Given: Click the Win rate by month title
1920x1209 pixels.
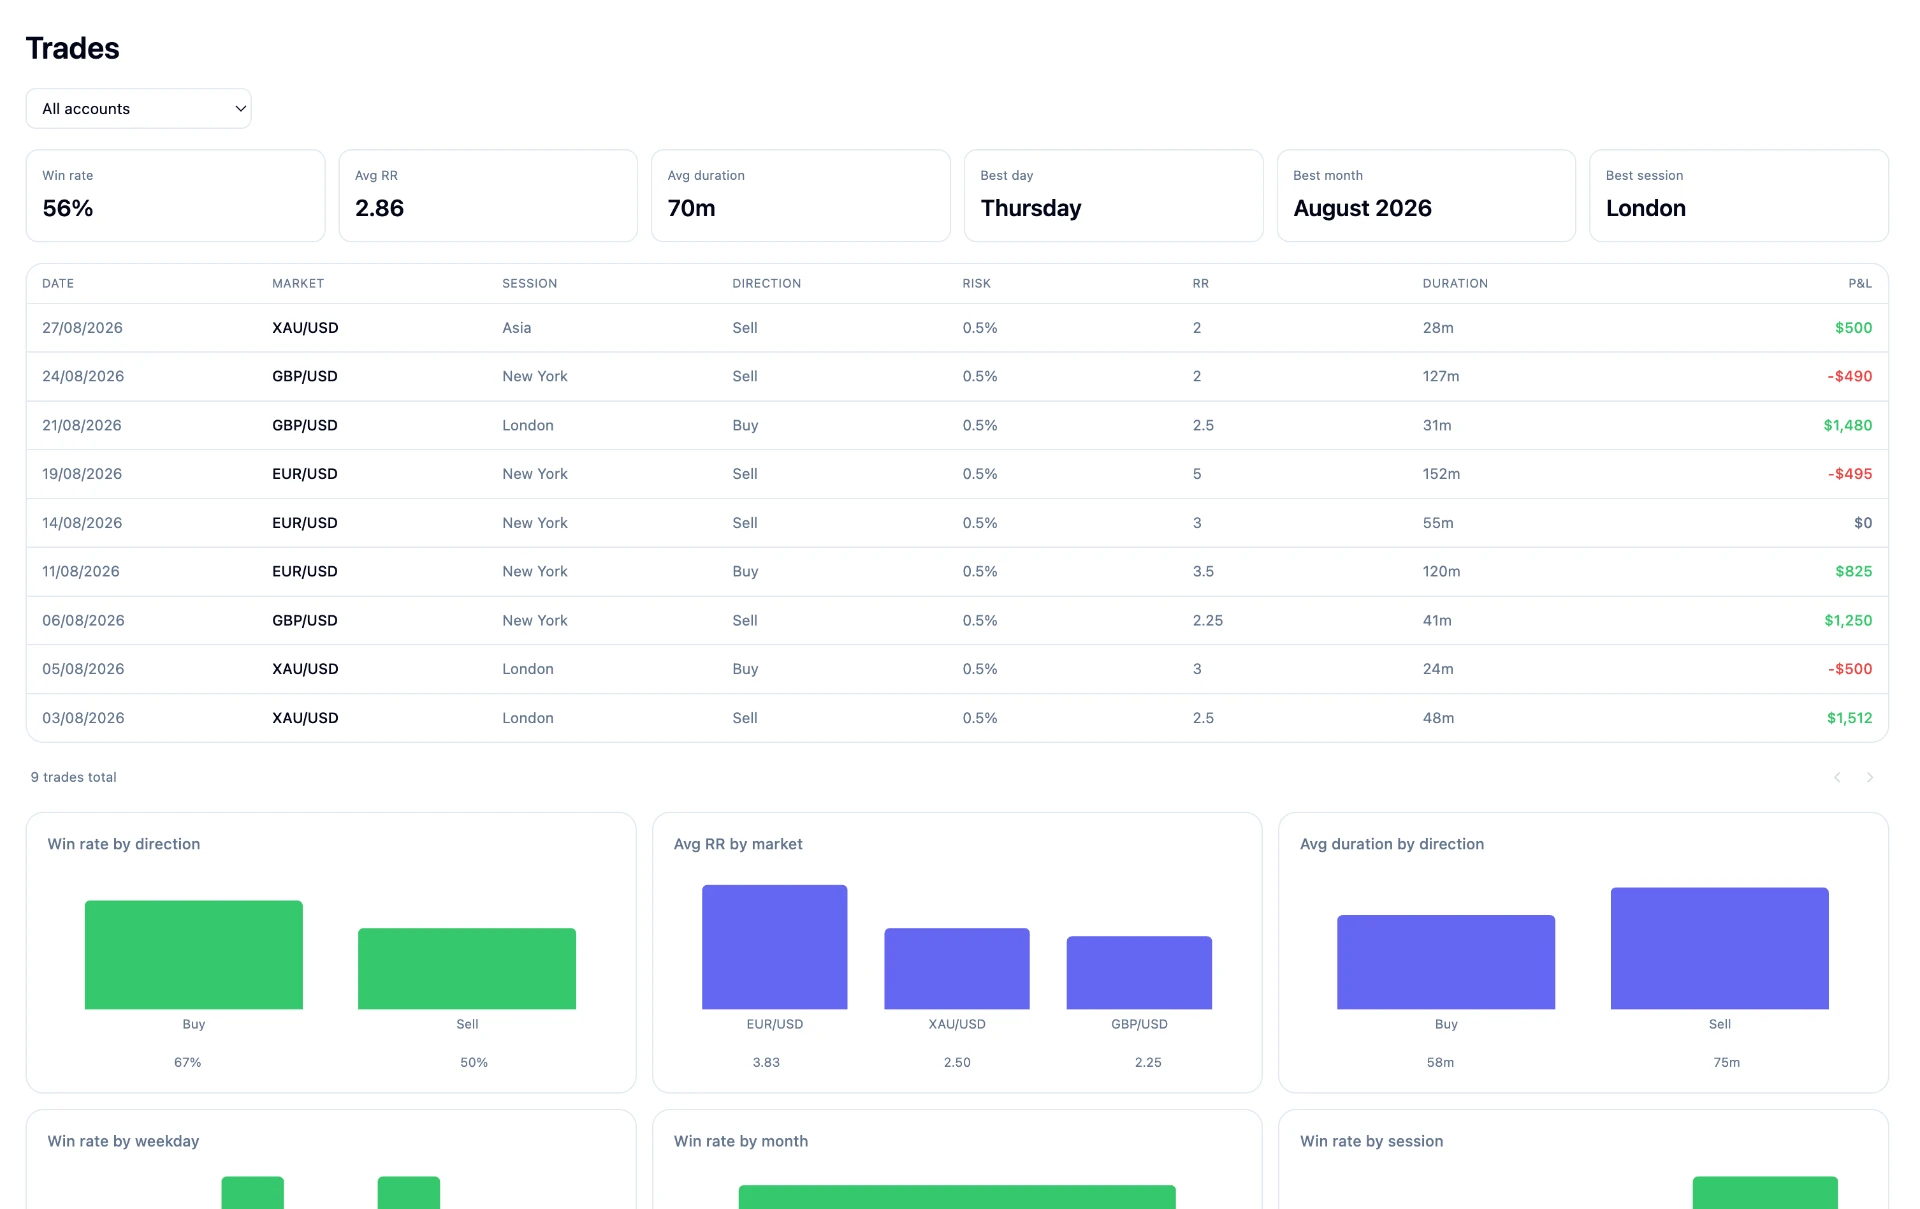Looking at the screenshot, I should pos(741,1141).
